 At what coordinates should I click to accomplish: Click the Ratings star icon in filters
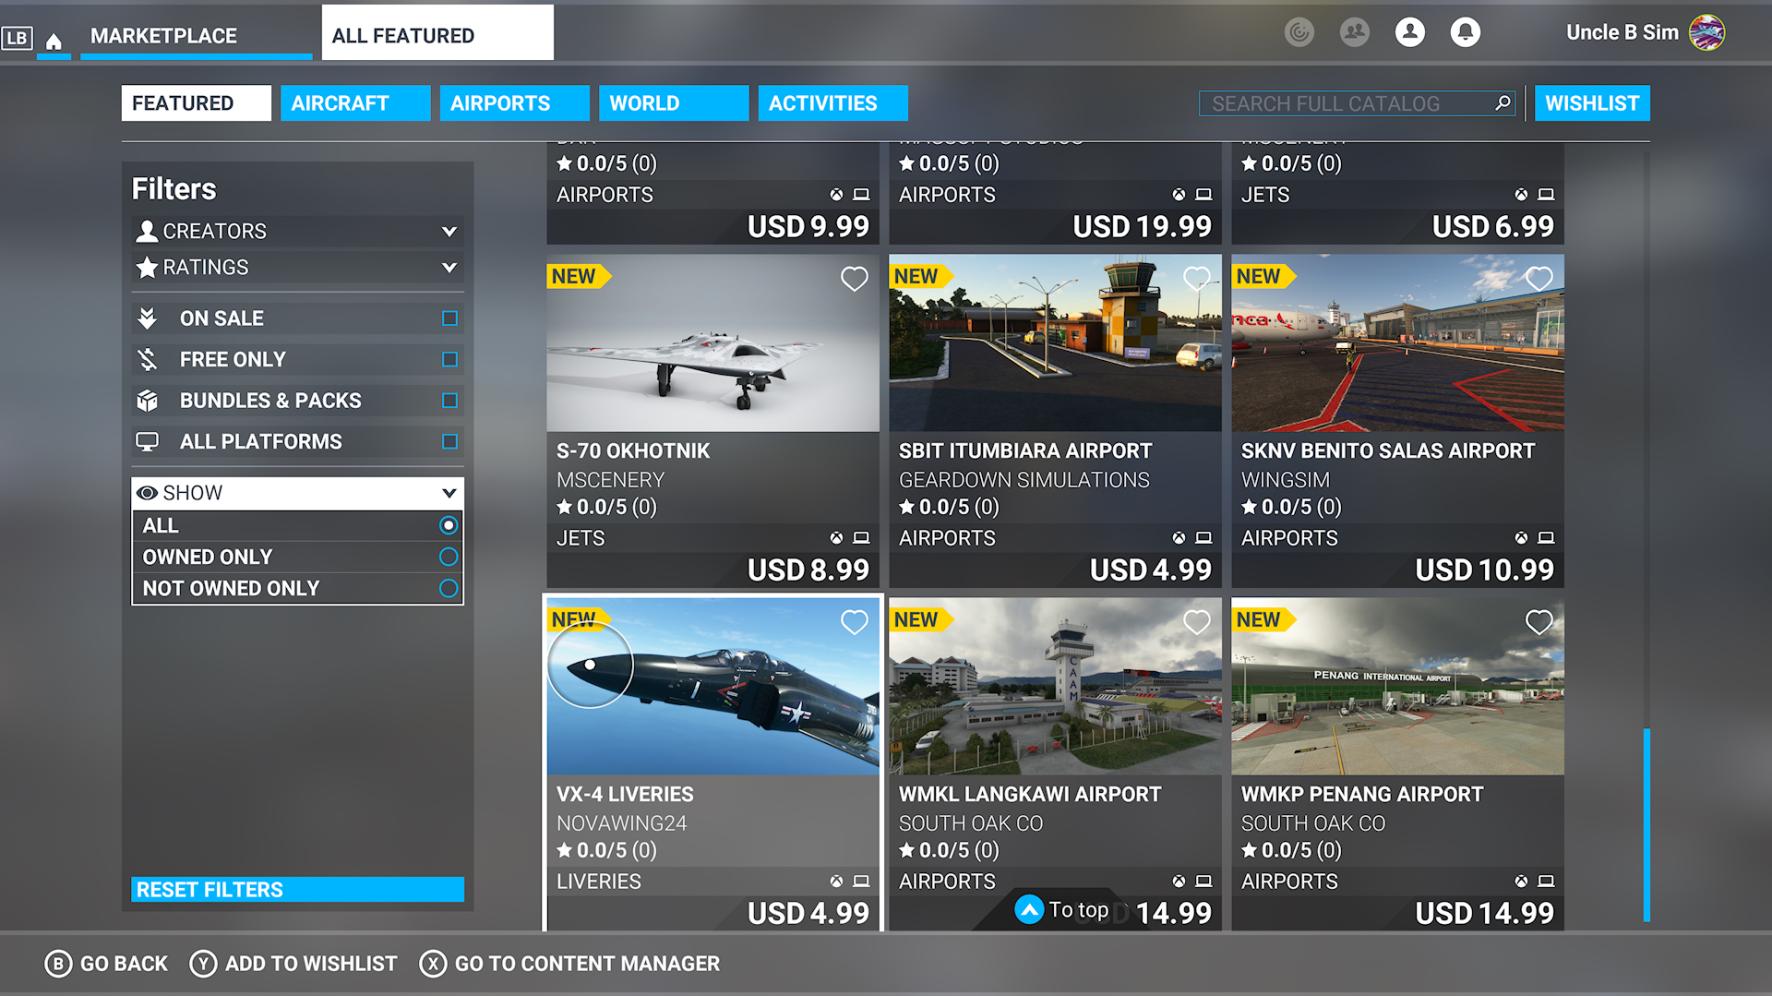[146, 267]
